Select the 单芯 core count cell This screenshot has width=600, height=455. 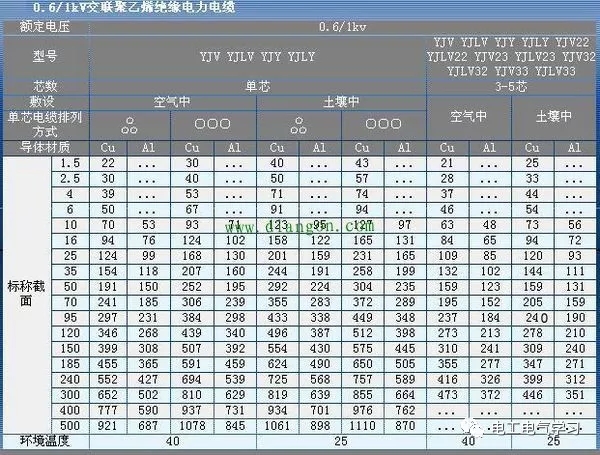pyautogui.click(x=258, y=87)
